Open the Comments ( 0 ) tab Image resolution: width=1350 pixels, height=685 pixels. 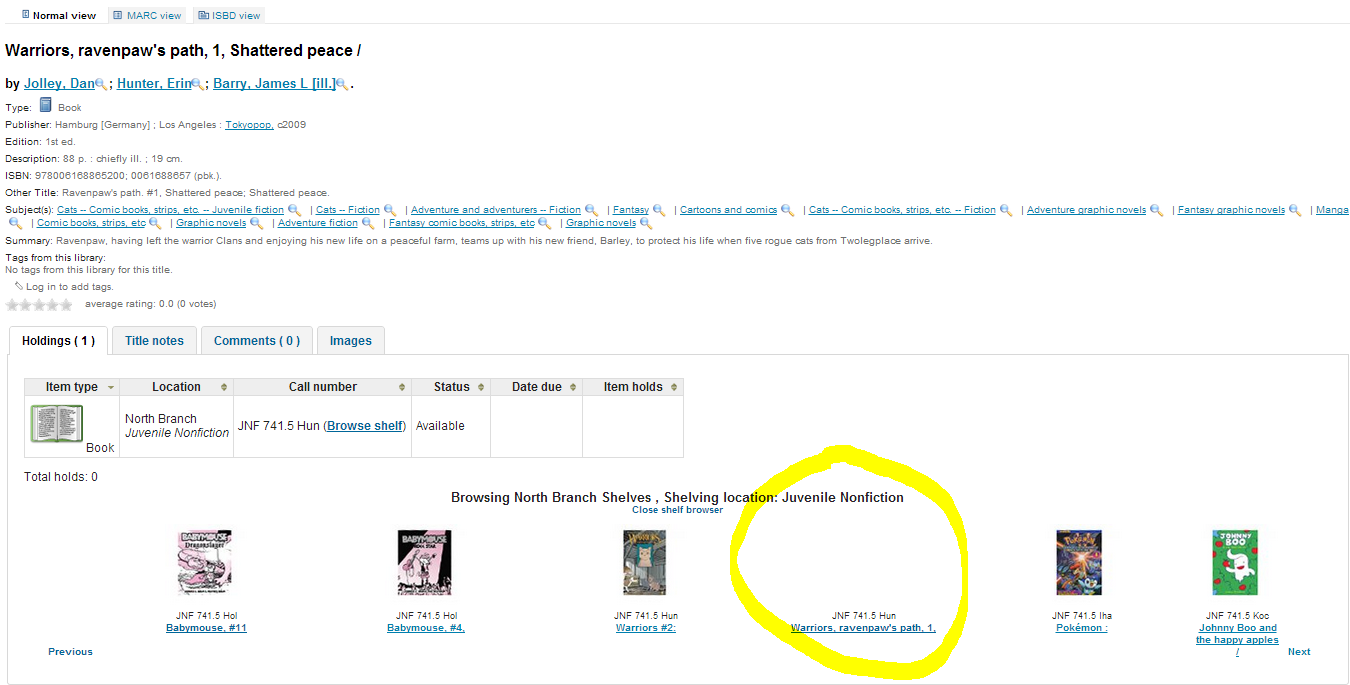(x=257, y=341)
